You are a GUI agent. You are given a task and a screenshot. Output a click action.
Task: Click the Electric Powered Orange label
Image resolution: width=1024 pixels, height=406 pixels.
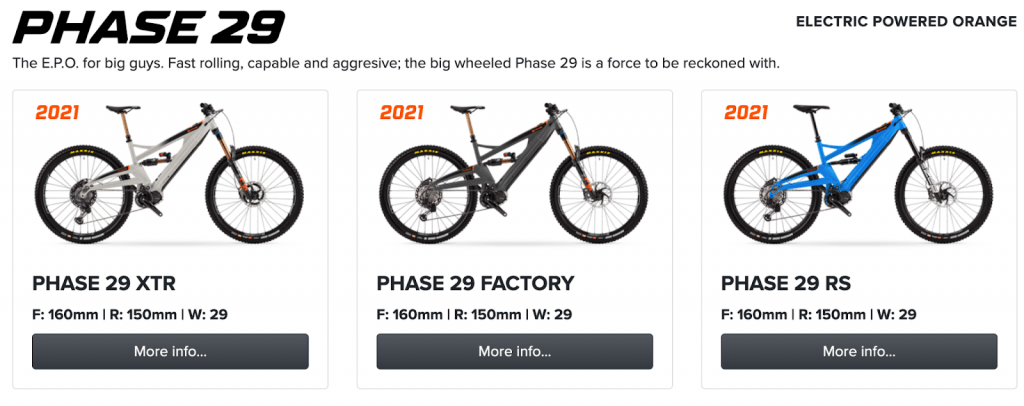coord(906,22)
